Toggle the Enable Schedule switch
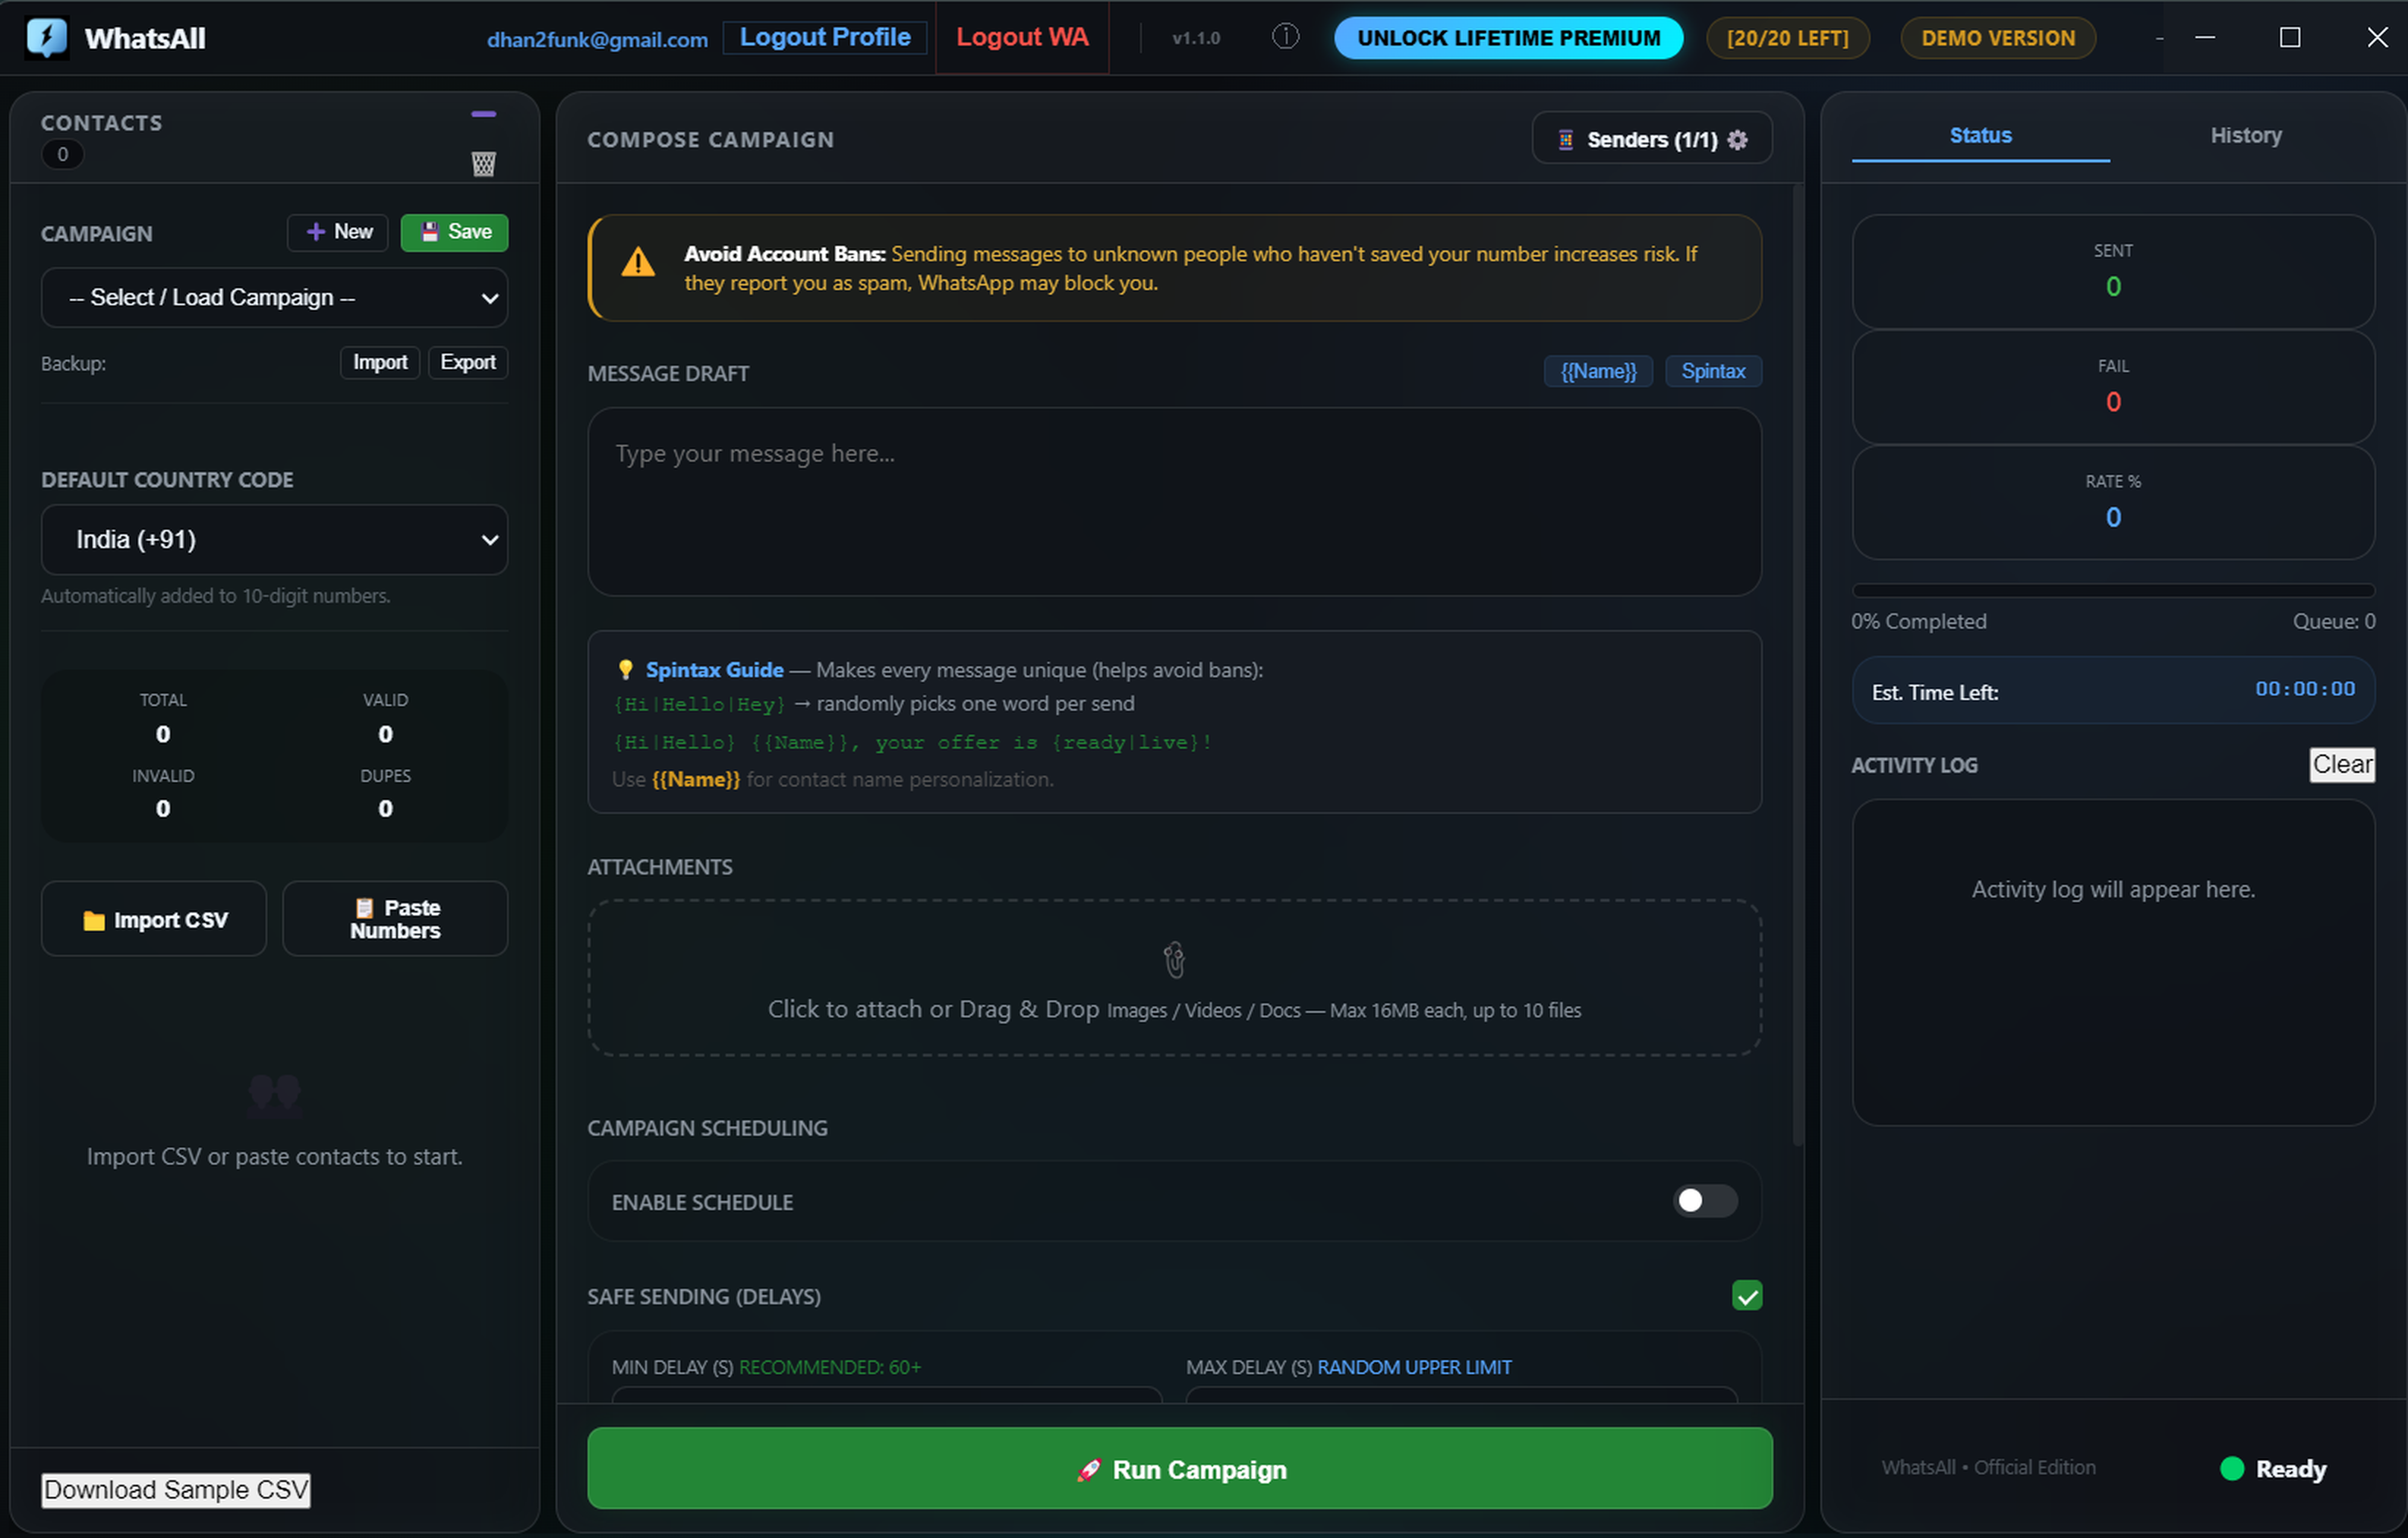Screen dimensions: 2408x1538 pos(1705,1201)
